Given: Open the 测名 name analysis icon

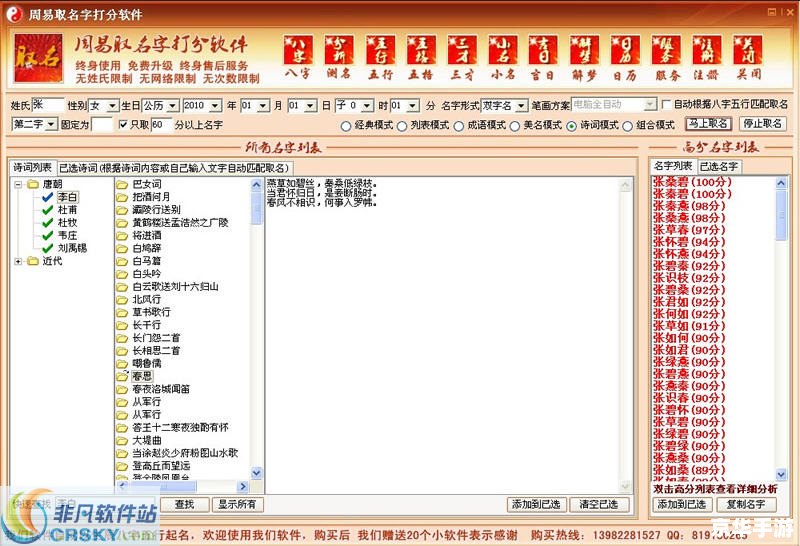Looking at the screenshot, I should tap(339, 57).
